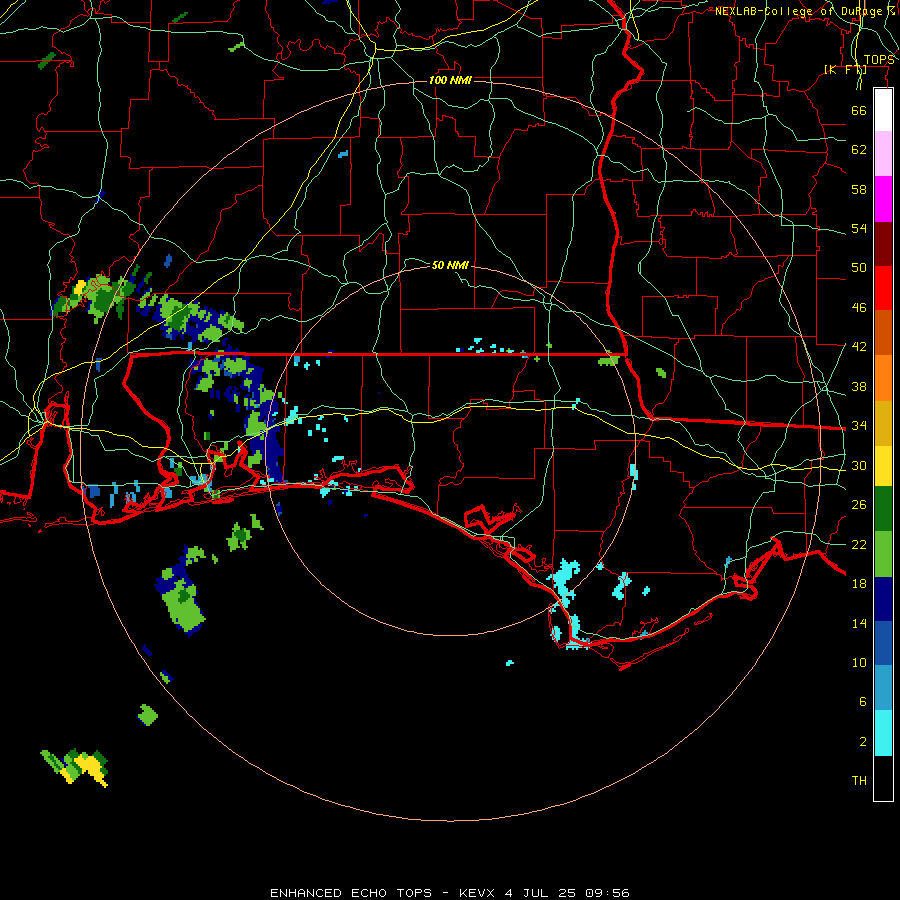
Task: Click the 62 legend value
Action: pyautogui.click(x=859, y=150)
